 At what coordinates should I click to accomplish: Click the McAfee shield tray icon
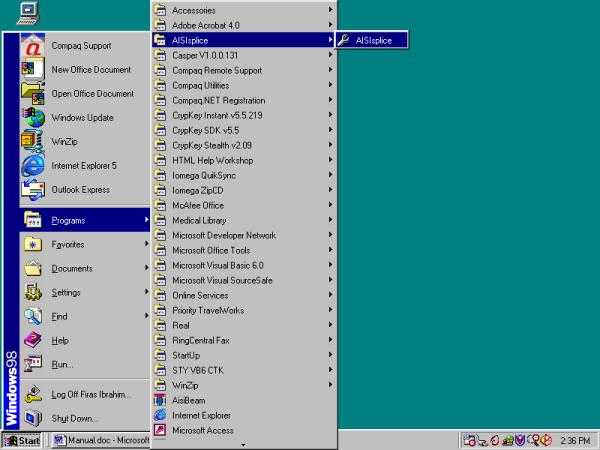520,440
